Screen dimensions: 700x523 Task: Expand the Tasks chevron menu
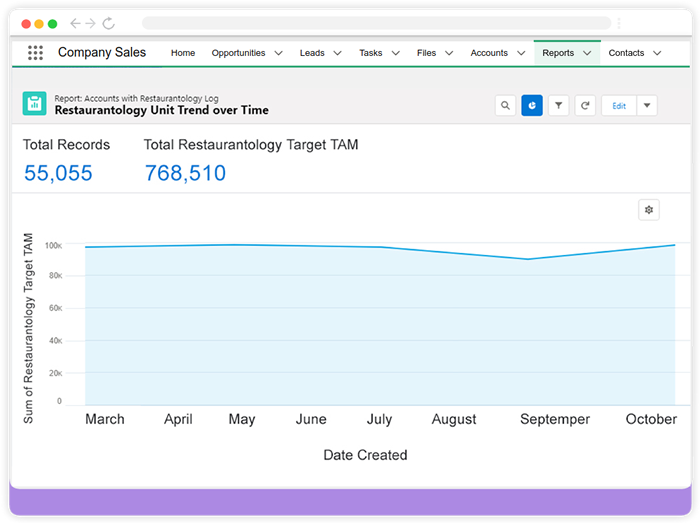(396, 53)
